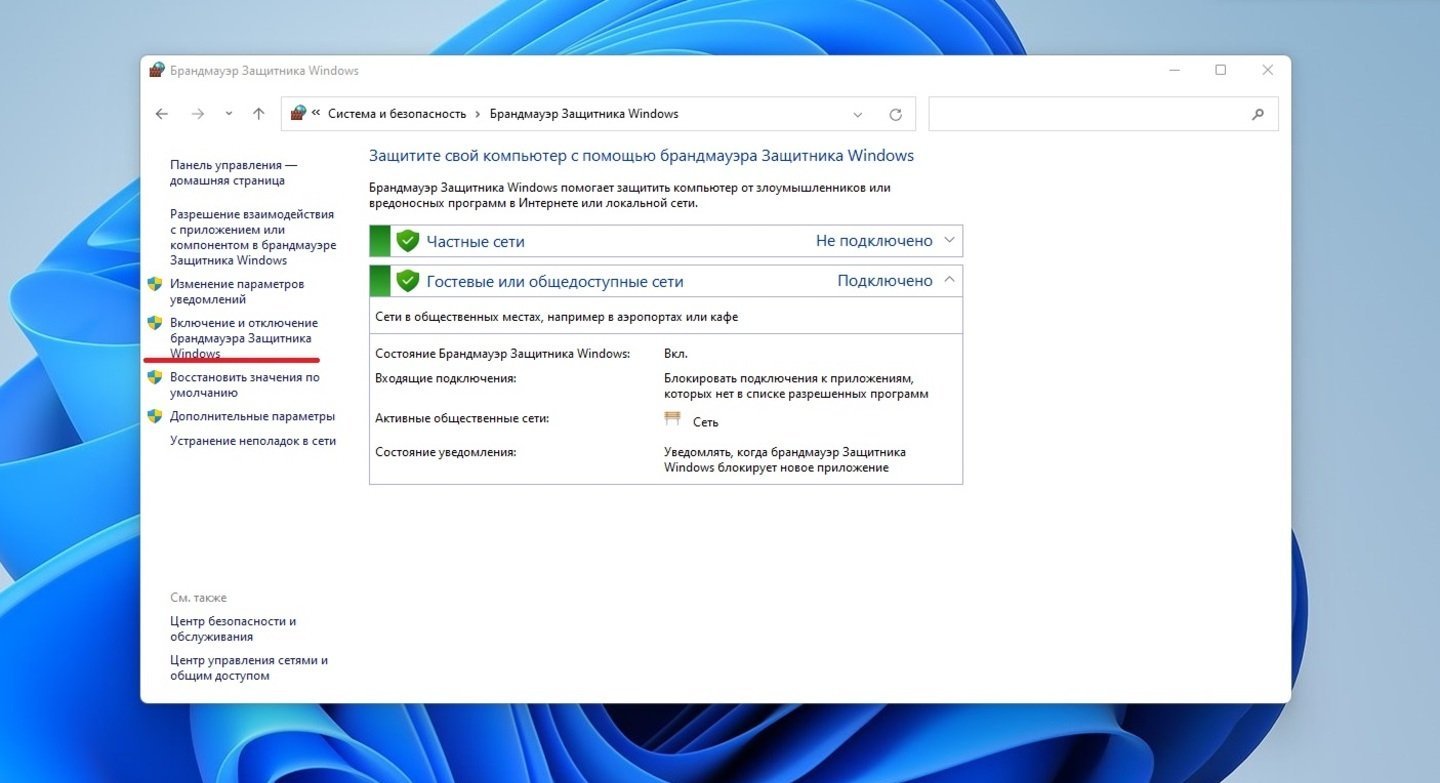Click 'Входящие подключения:' label
This screenshot has width=1440, height=783.
pyautogui.click(x=446, y=379)
